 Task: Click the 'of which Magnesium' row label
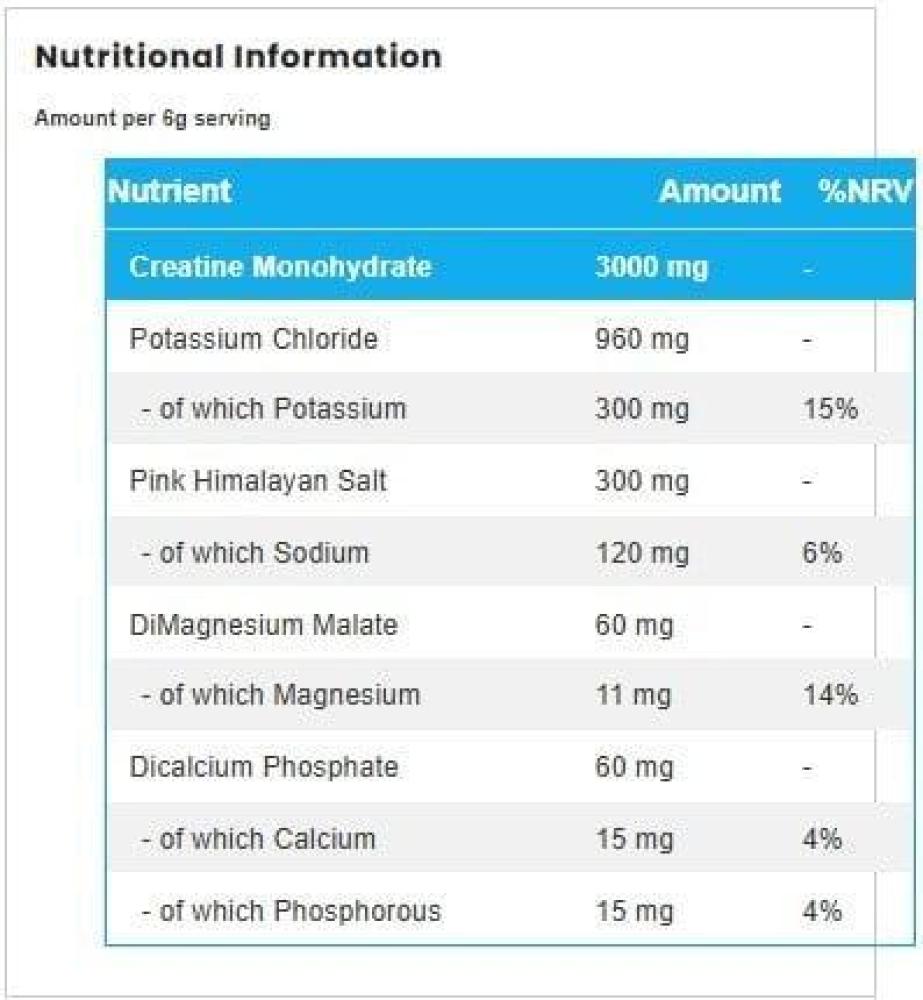click(280, 695)
